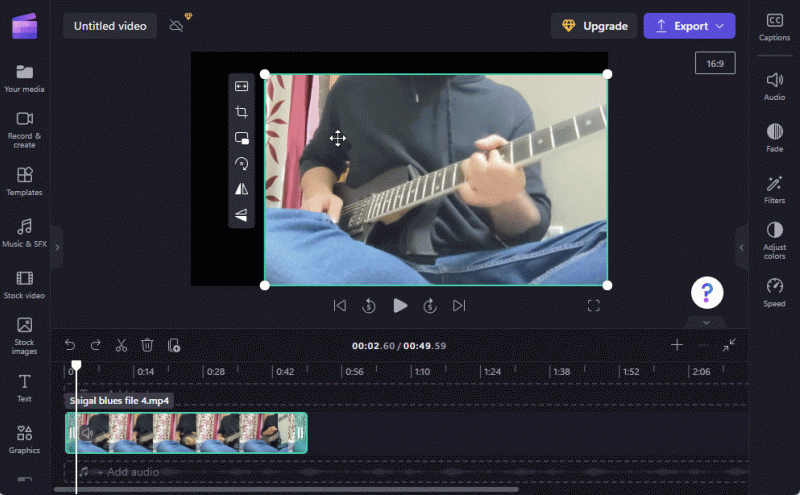Click the bottom-right resize handle of video

tap(607, 285)
